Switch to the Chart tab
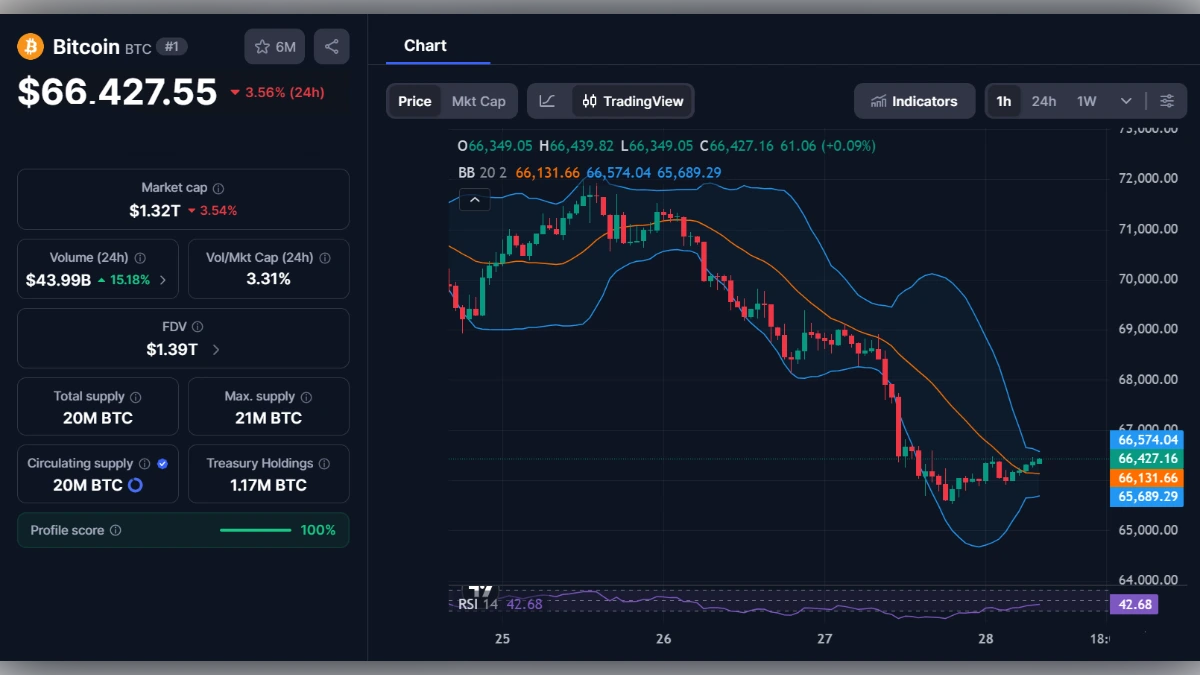This screenshot has width=1200, height=675. click(425, 45)
